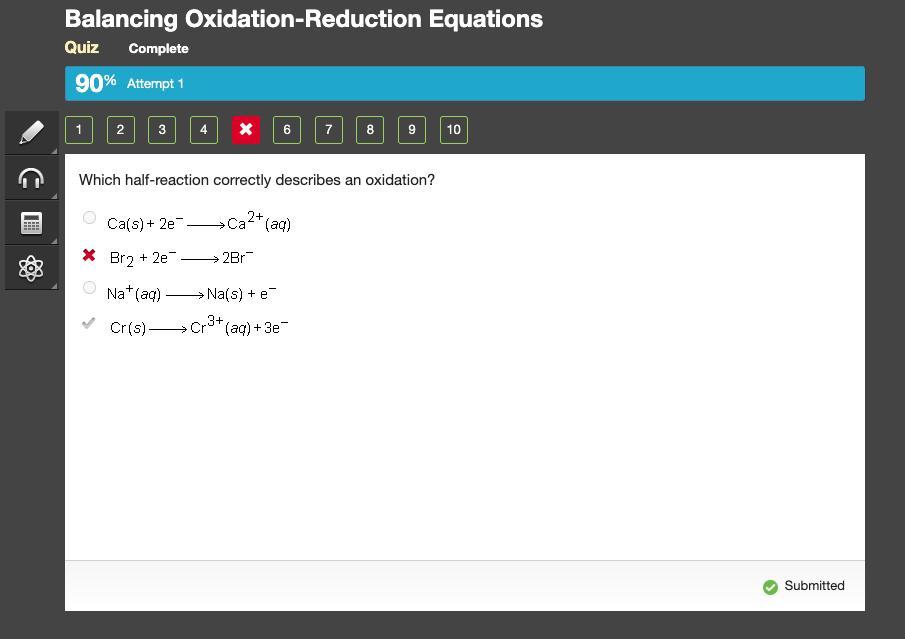
Task: Select the pencil highlighter tool
Action: (31, 132)
